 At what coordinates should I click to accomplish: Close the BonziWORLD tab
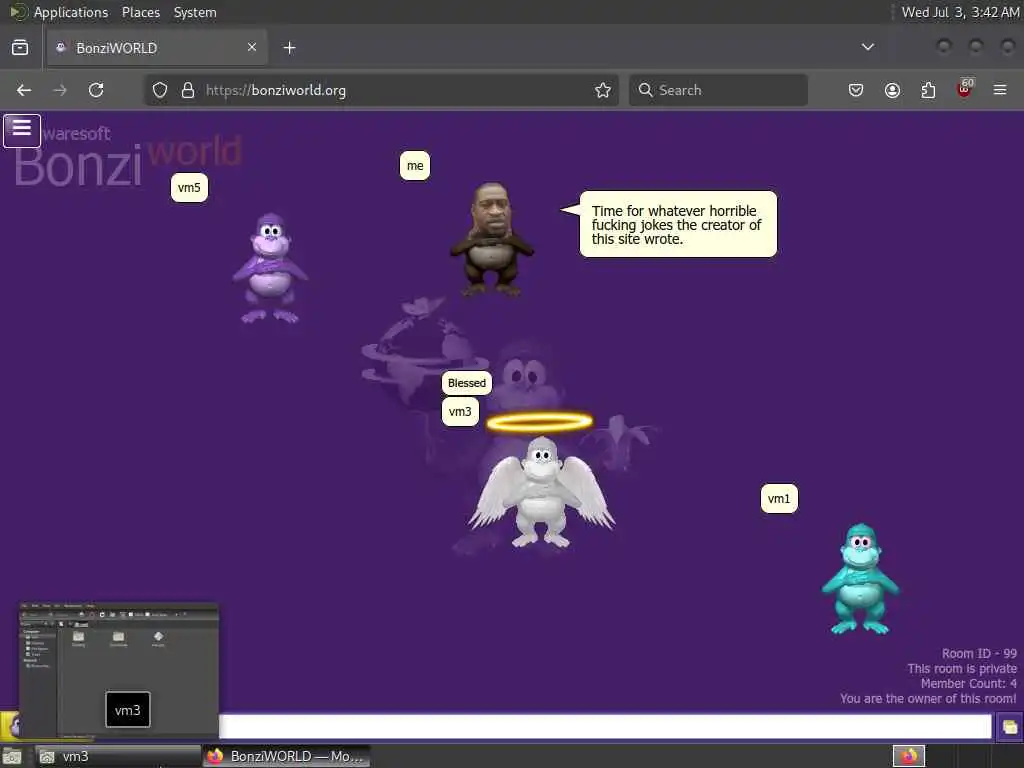point(252,47)
